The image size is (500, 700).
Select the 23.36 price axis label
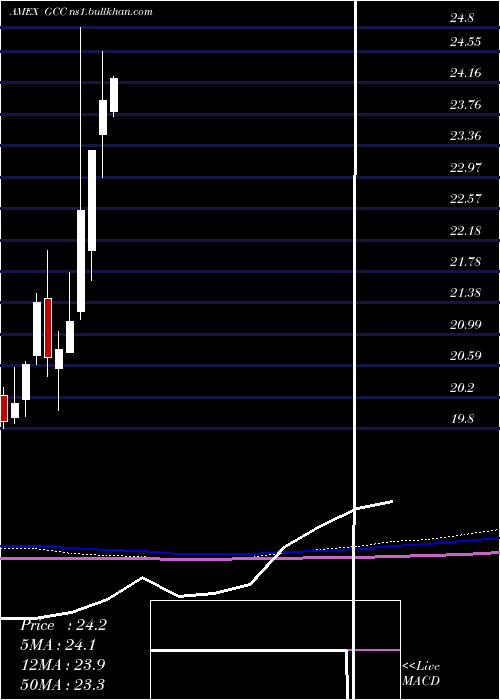466,136
